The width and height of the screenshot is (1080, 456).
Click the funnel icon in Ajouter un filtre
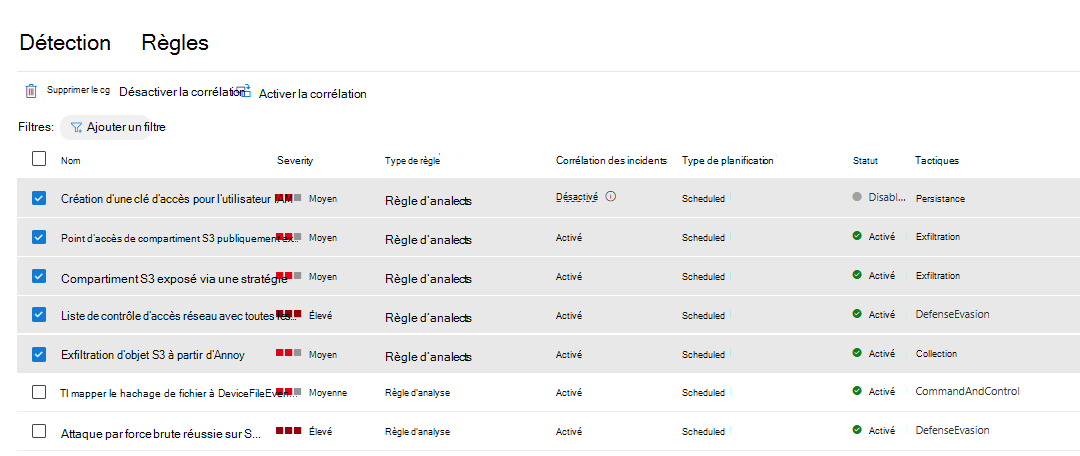(76, 127)
